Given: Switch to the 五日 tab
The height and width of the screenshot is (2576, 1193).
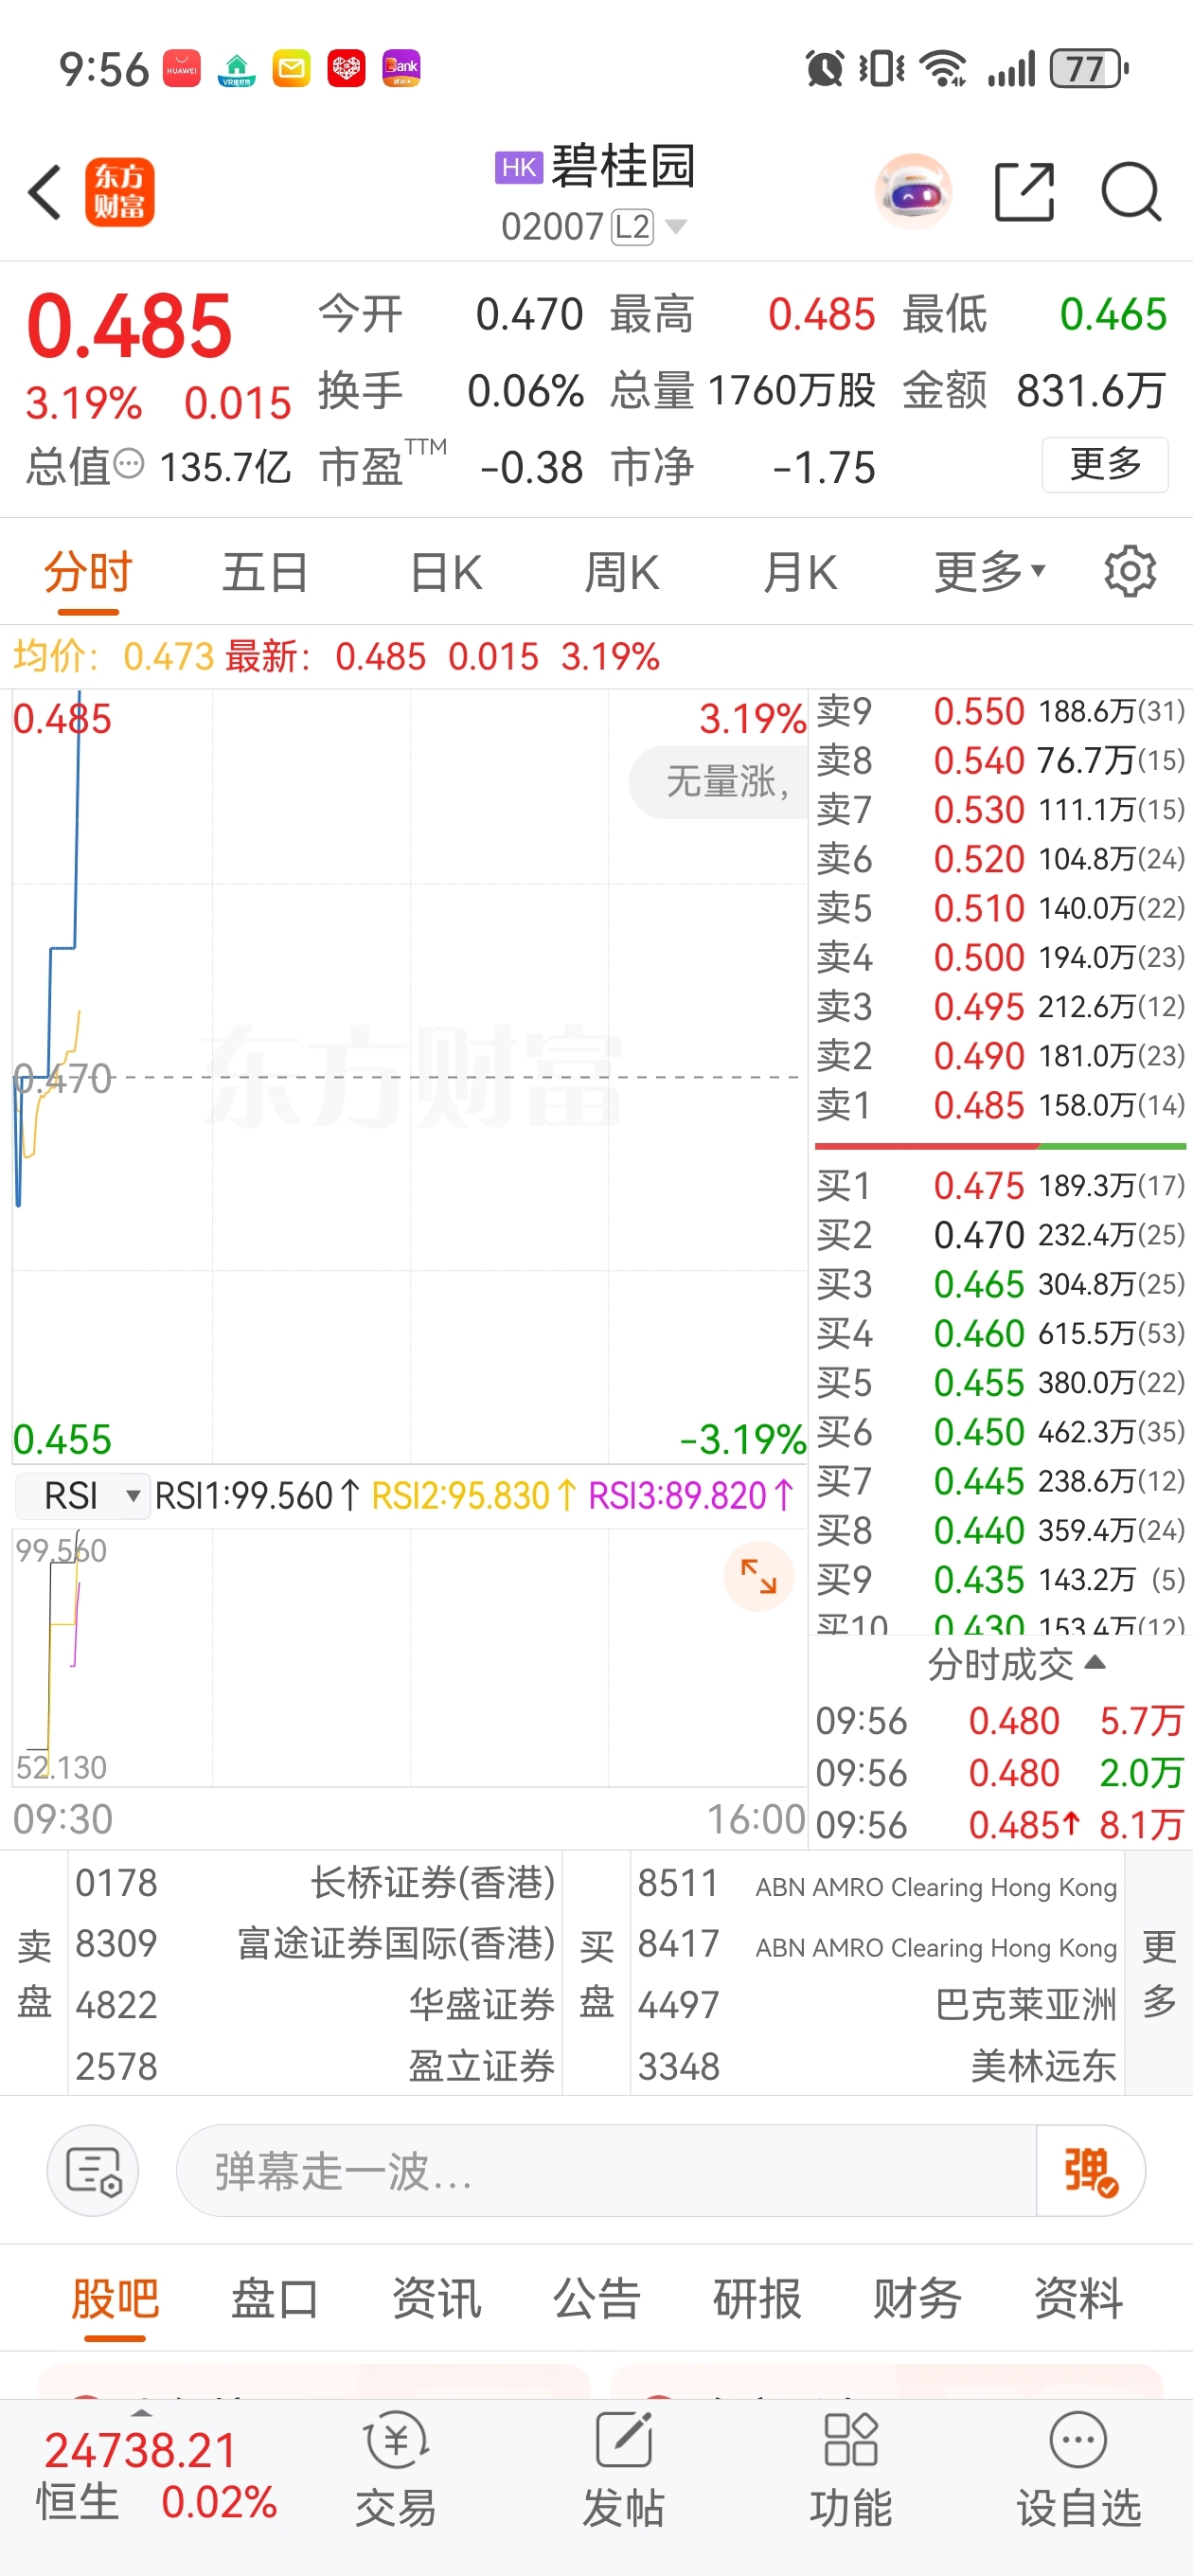Looking at the screenshot, I should click(x=265, y=572).
